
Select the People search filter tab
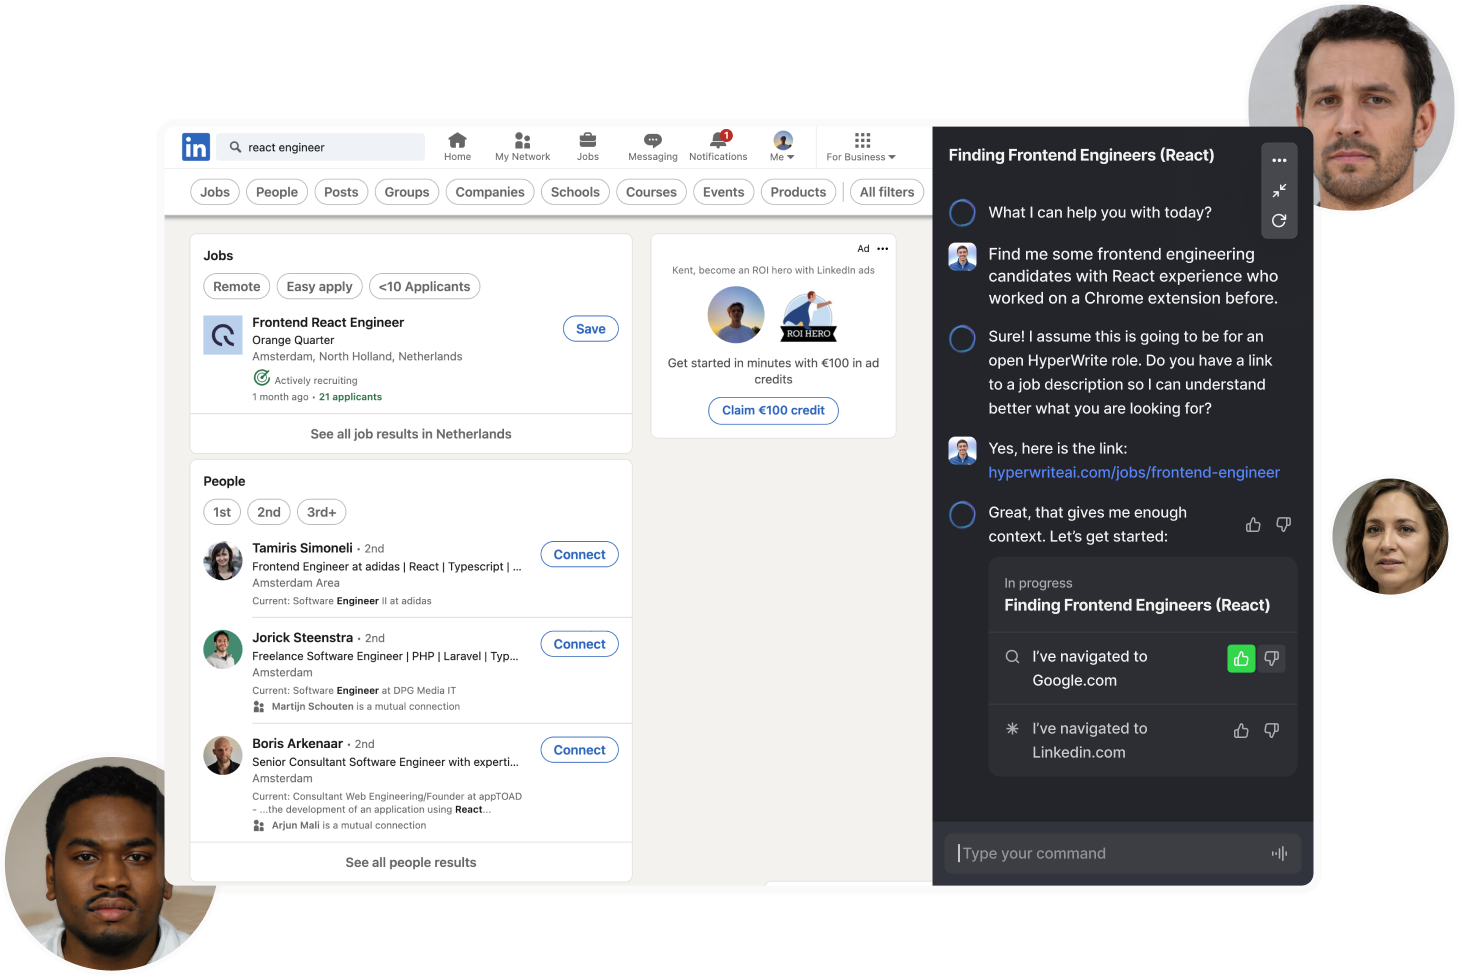coord(277,192)
